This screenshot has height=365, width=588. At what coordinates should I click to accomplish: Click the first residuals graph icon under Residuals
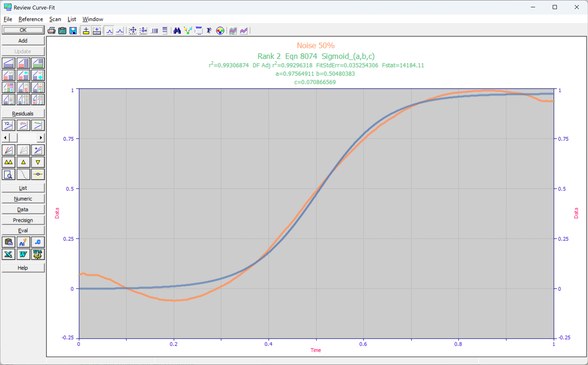[x=8, y=125]
